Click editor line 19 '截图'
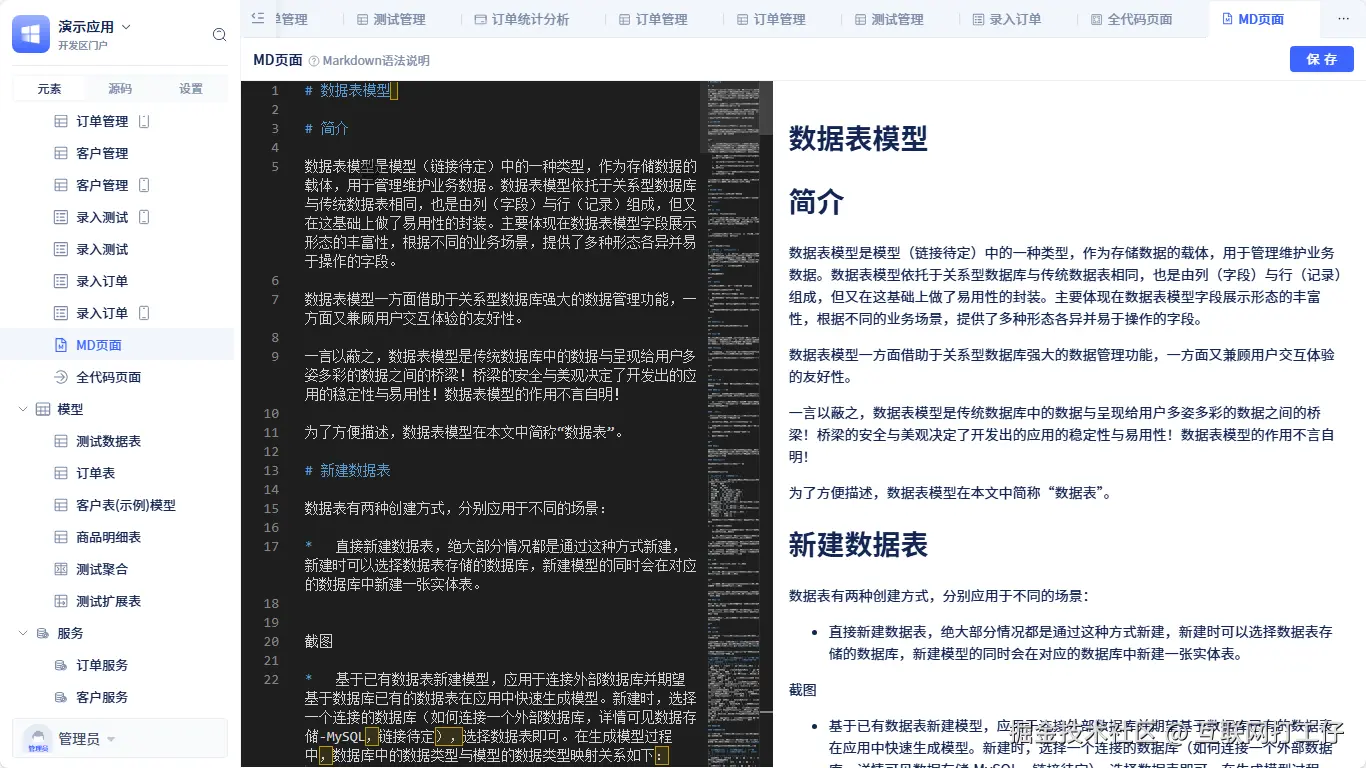This screenshot has width=1366, height=768. click(x=319, y=641)
